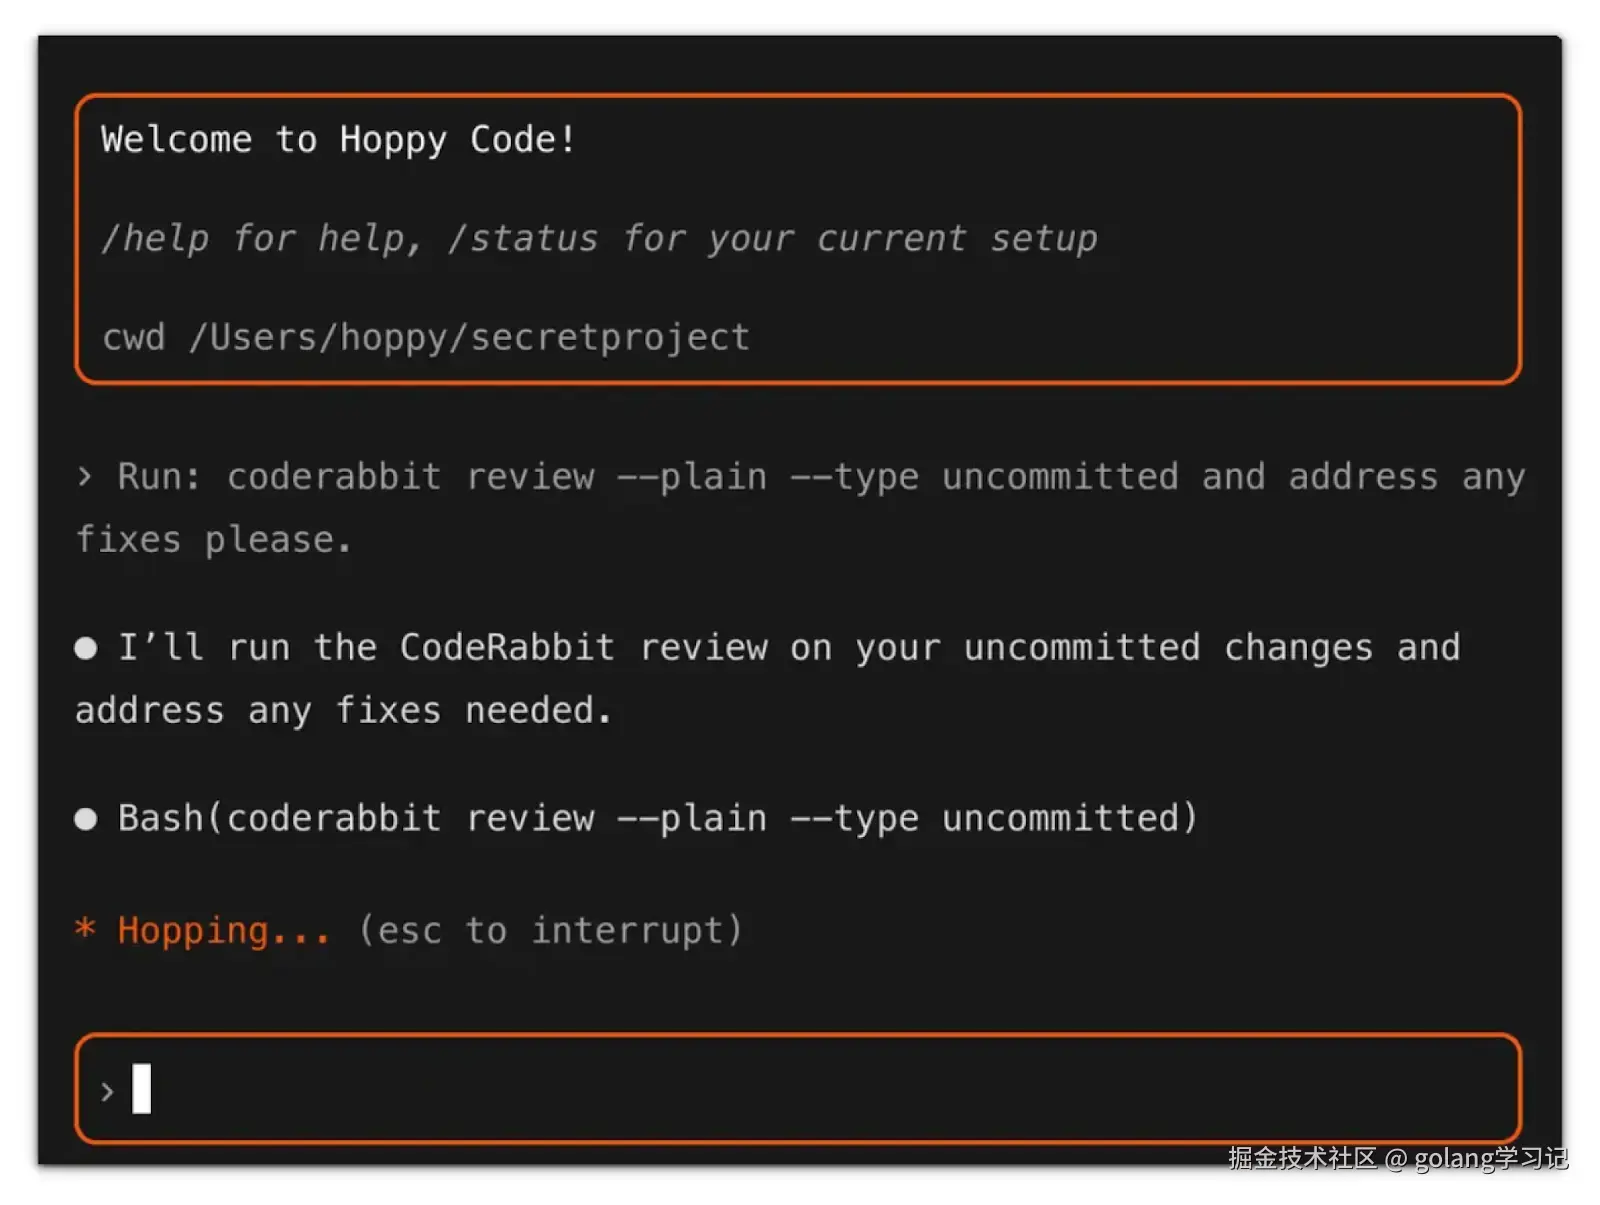Click the "/status" command text

pos(522,239)
